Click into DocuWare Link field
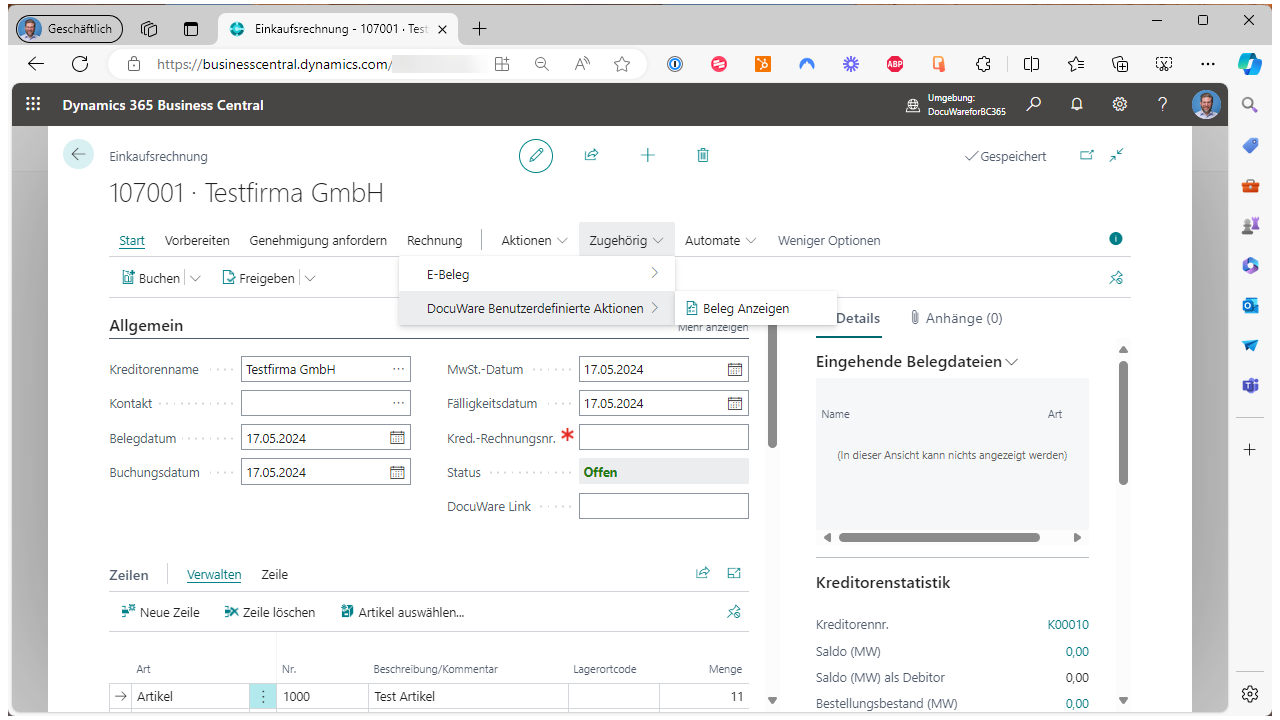 pyautogui.click(x=664, y=506)
